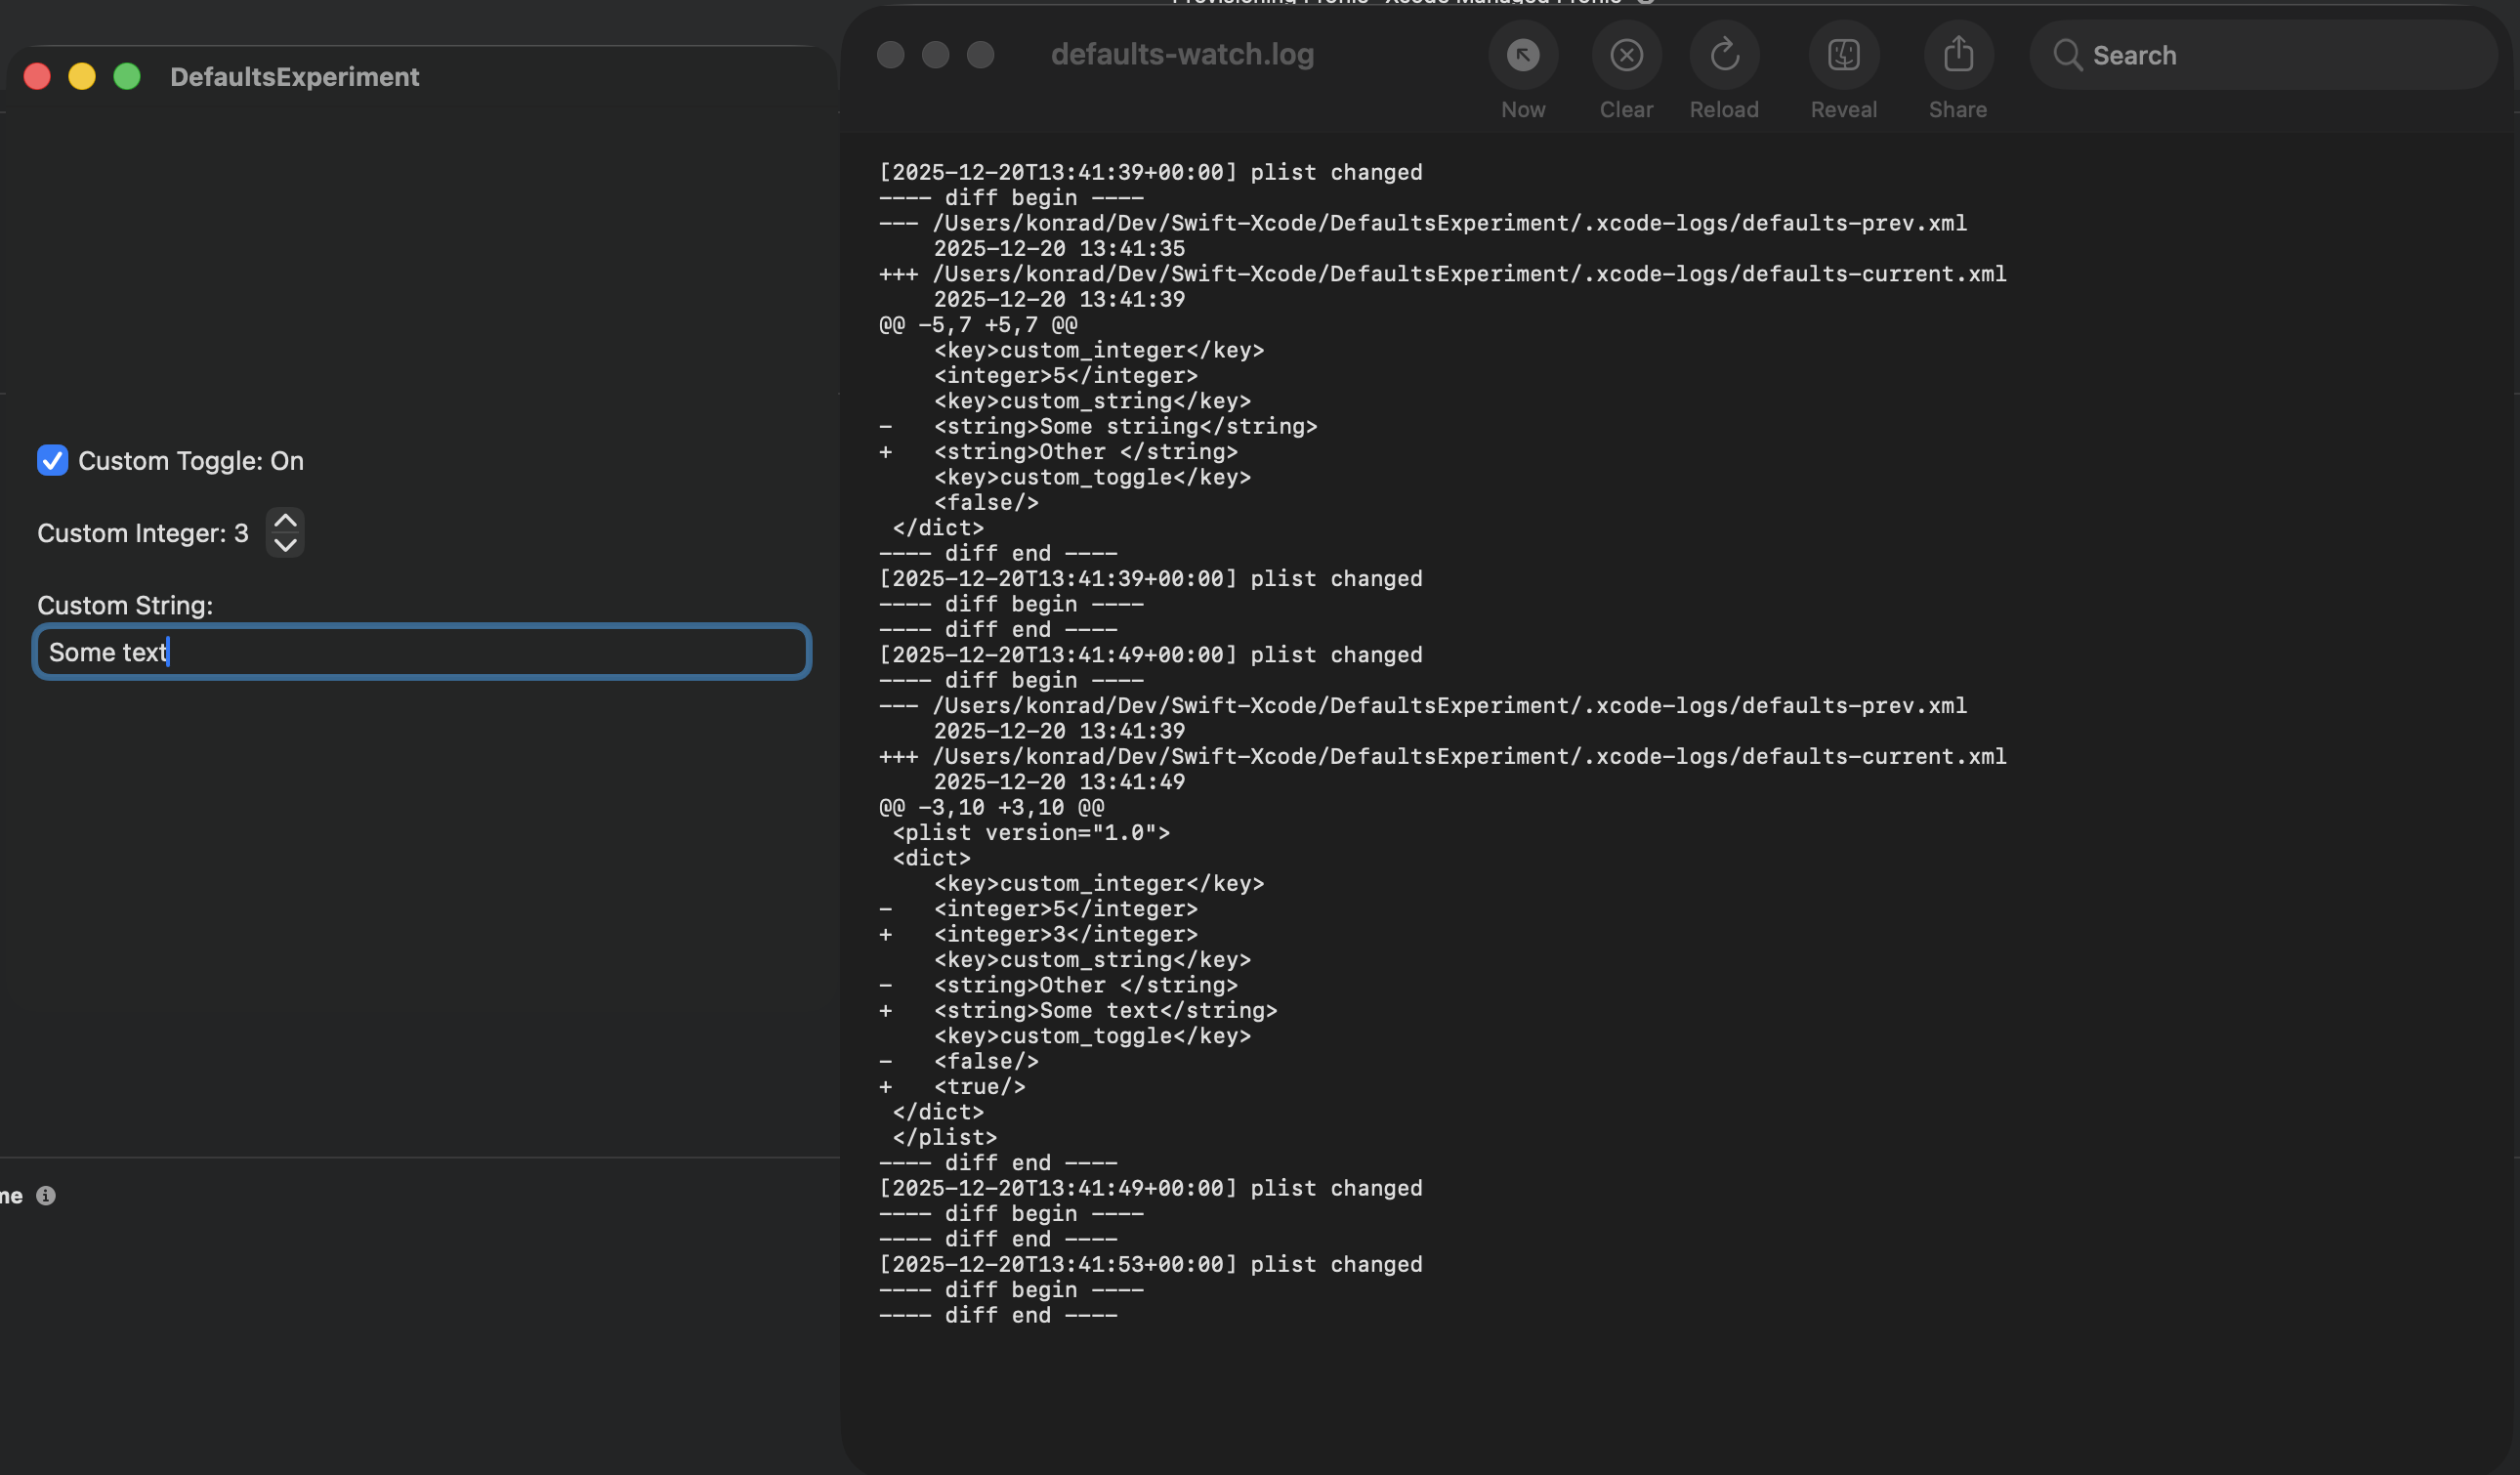Viewport: 2520px width, 1475px height.
Task: Minimize the DefaultsExperiment window
Action: tap(82, 77)
